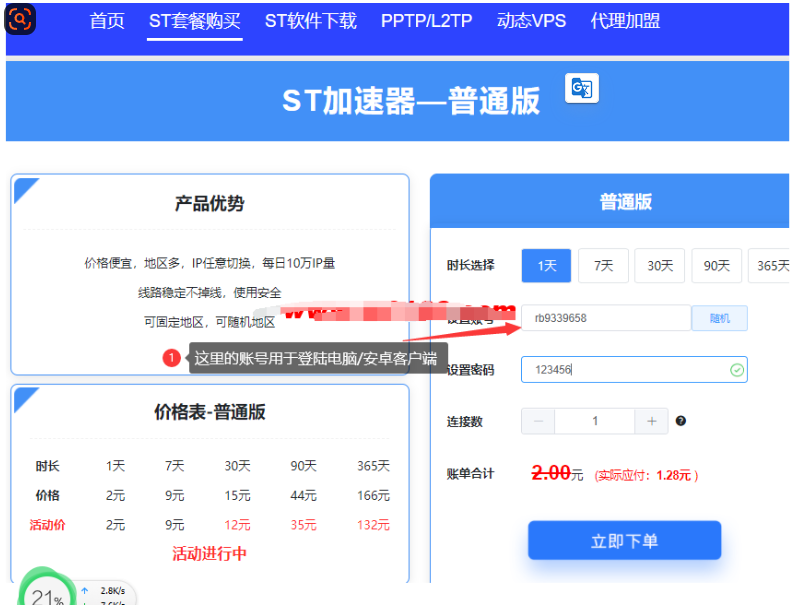Open the 代理加盟 menu item
The width and height of the screenshot is (799, 609).
point(625,21)
